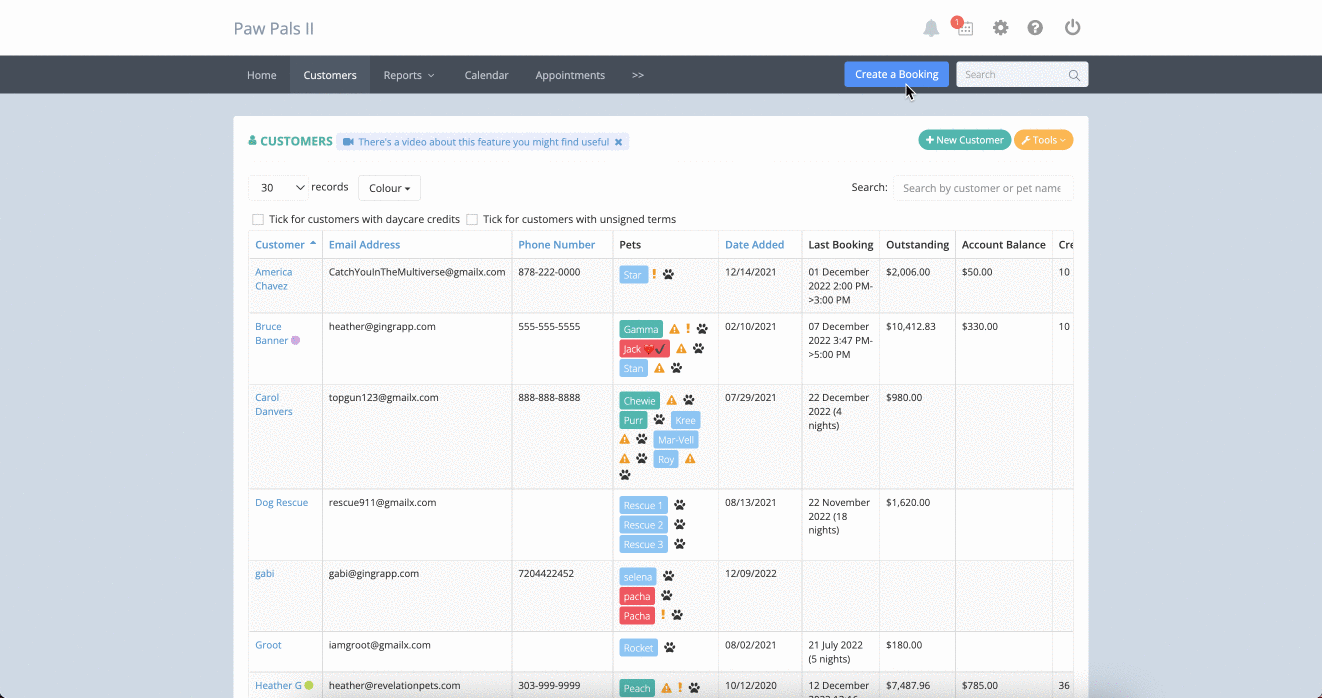Click the blue Mar-Vell pet tag

pyautogui.click(x=676, y=439)
